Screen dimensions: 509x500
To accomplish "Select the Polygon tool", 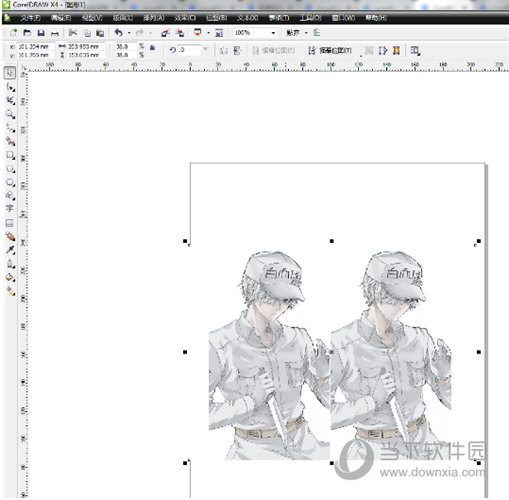I will click(10, 182).
